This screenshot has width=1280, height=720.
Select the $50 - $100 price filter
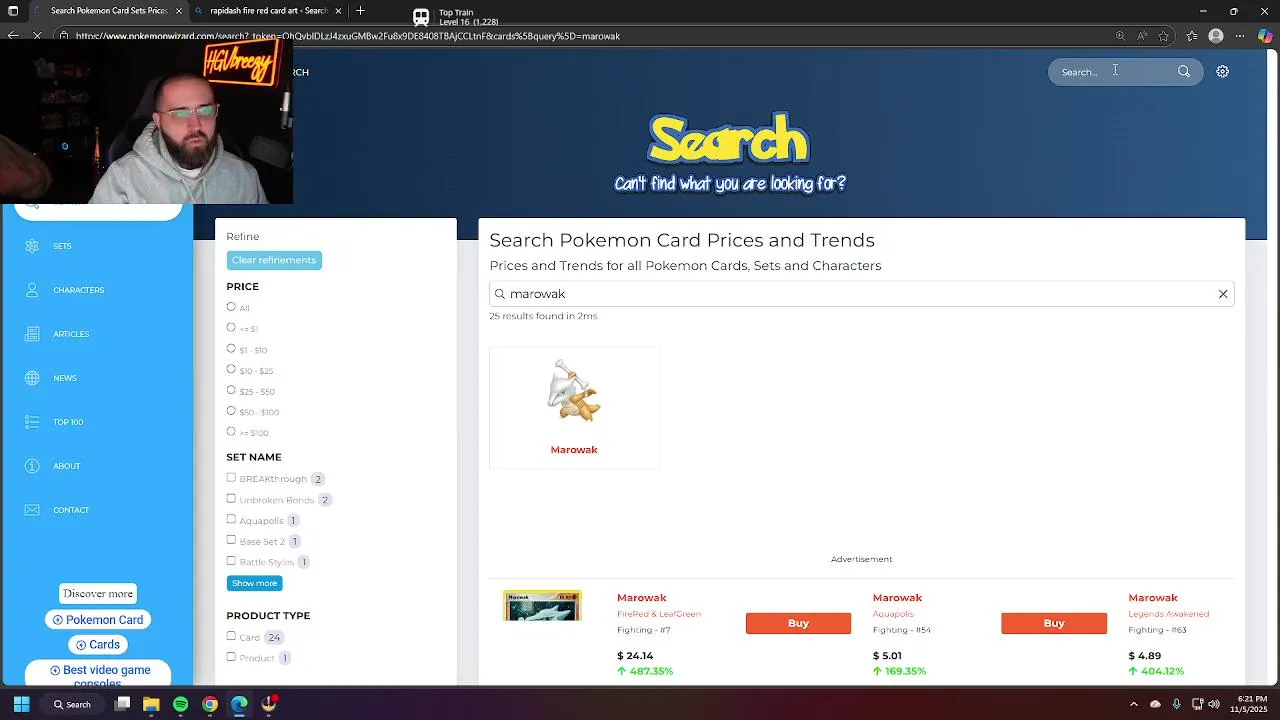click(231, 411)
